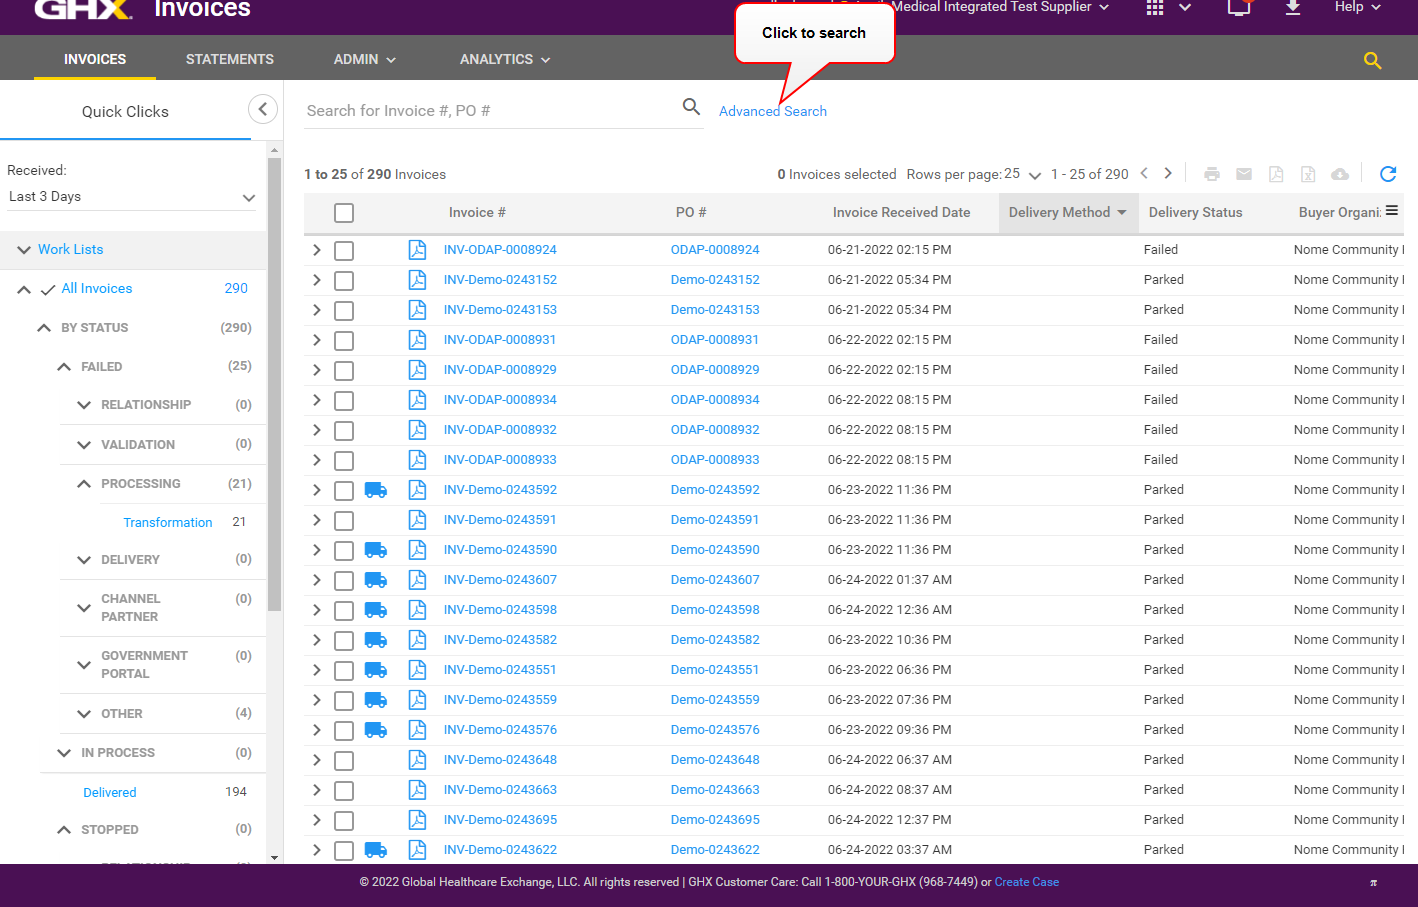1418x907 pixels.
Task: Select the checkbox for INV-ODAP-0008931
Action: tap(344, 340)
